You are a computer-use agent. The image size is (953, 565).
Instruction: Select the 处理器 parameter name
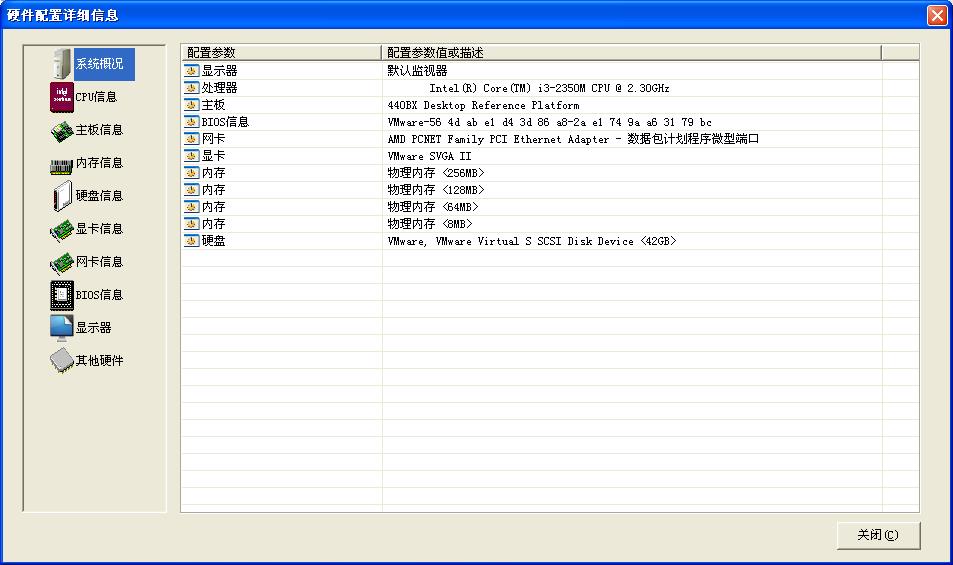[219, 88]
